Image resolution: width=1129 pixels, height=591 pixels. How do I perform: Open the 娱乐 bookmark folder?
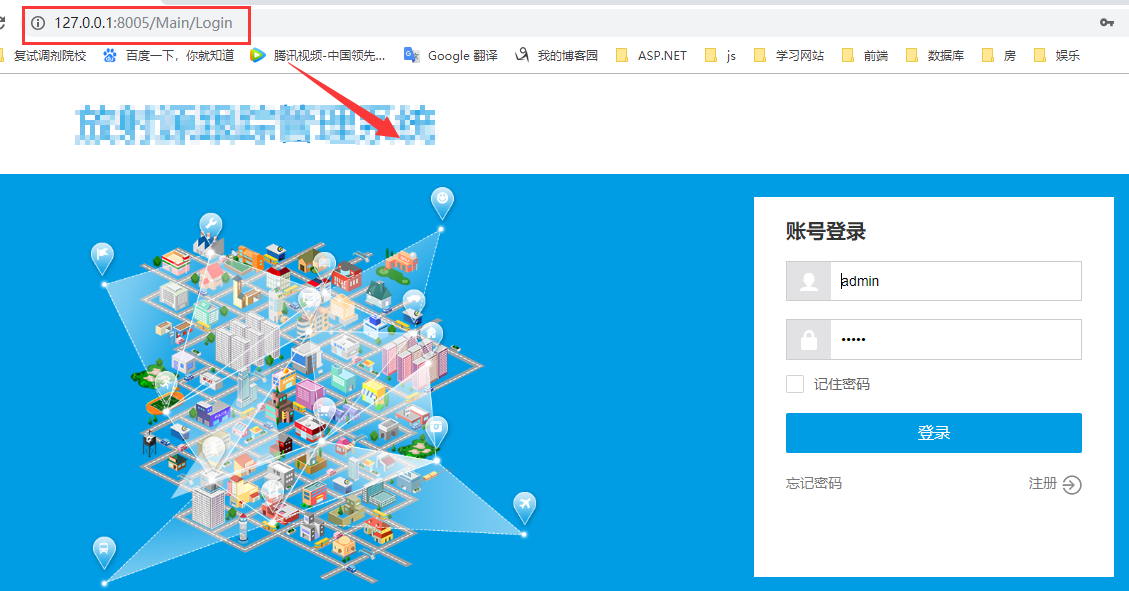click(x=1057, y=55)
